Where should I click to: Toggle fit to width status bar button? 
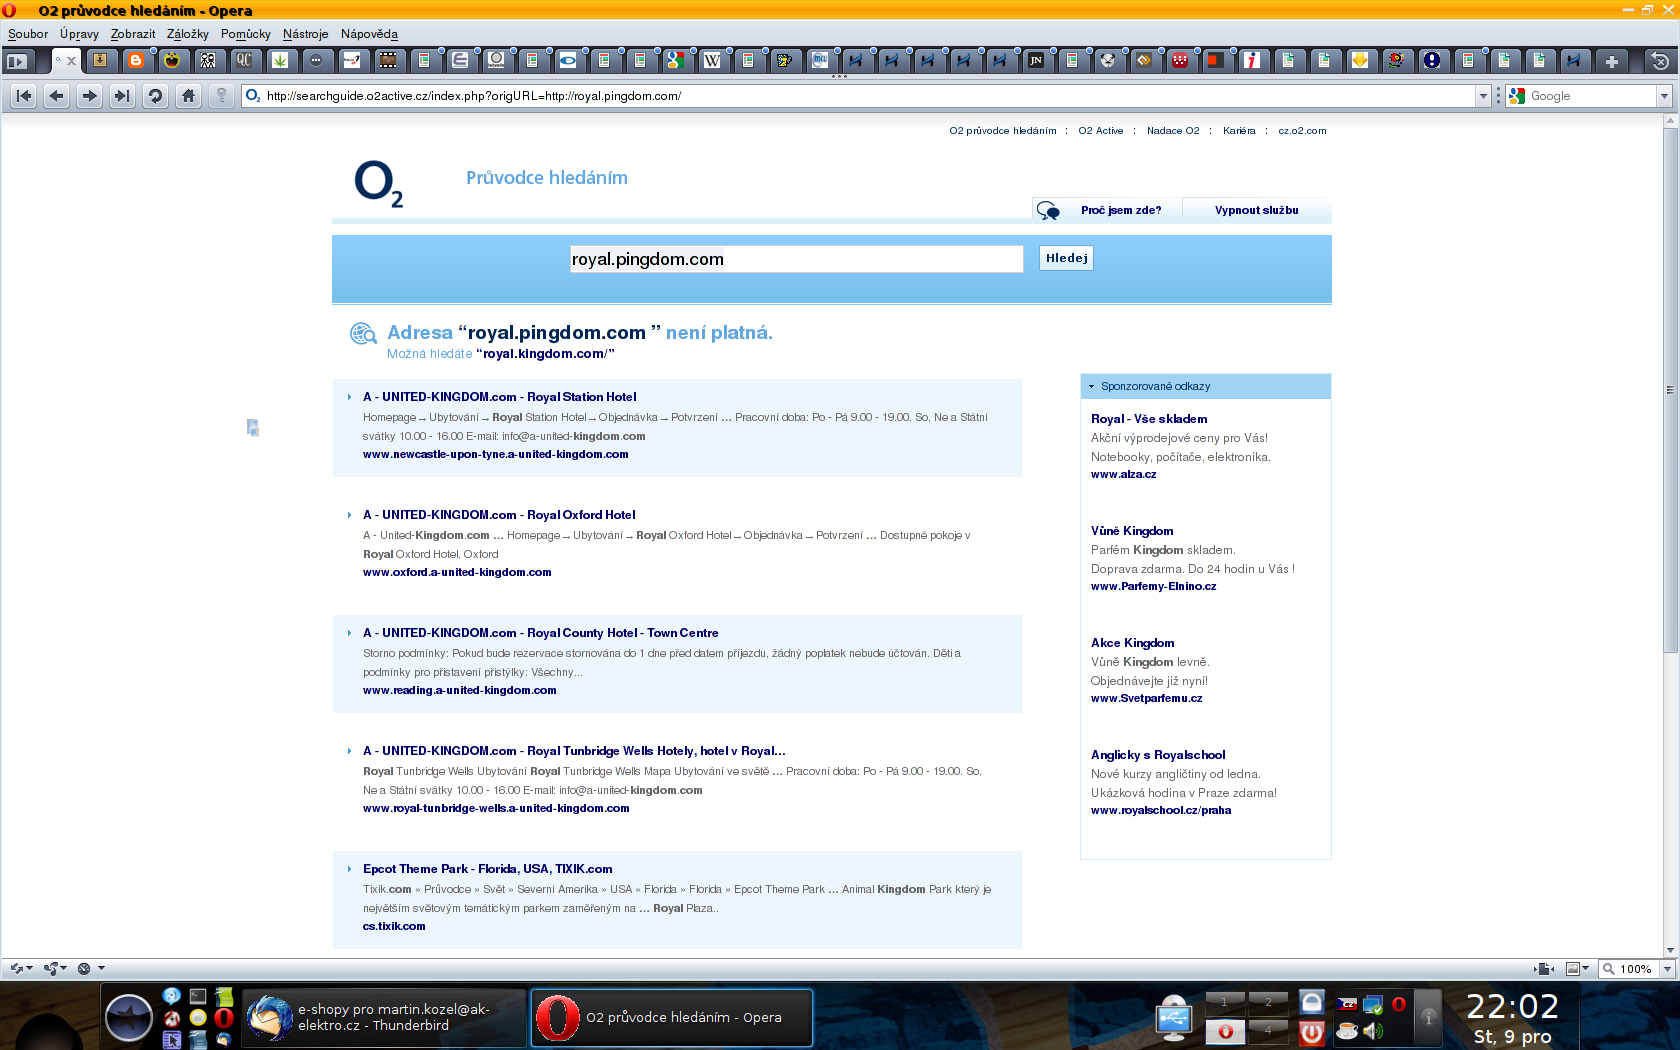click(x=1545, y=969)
